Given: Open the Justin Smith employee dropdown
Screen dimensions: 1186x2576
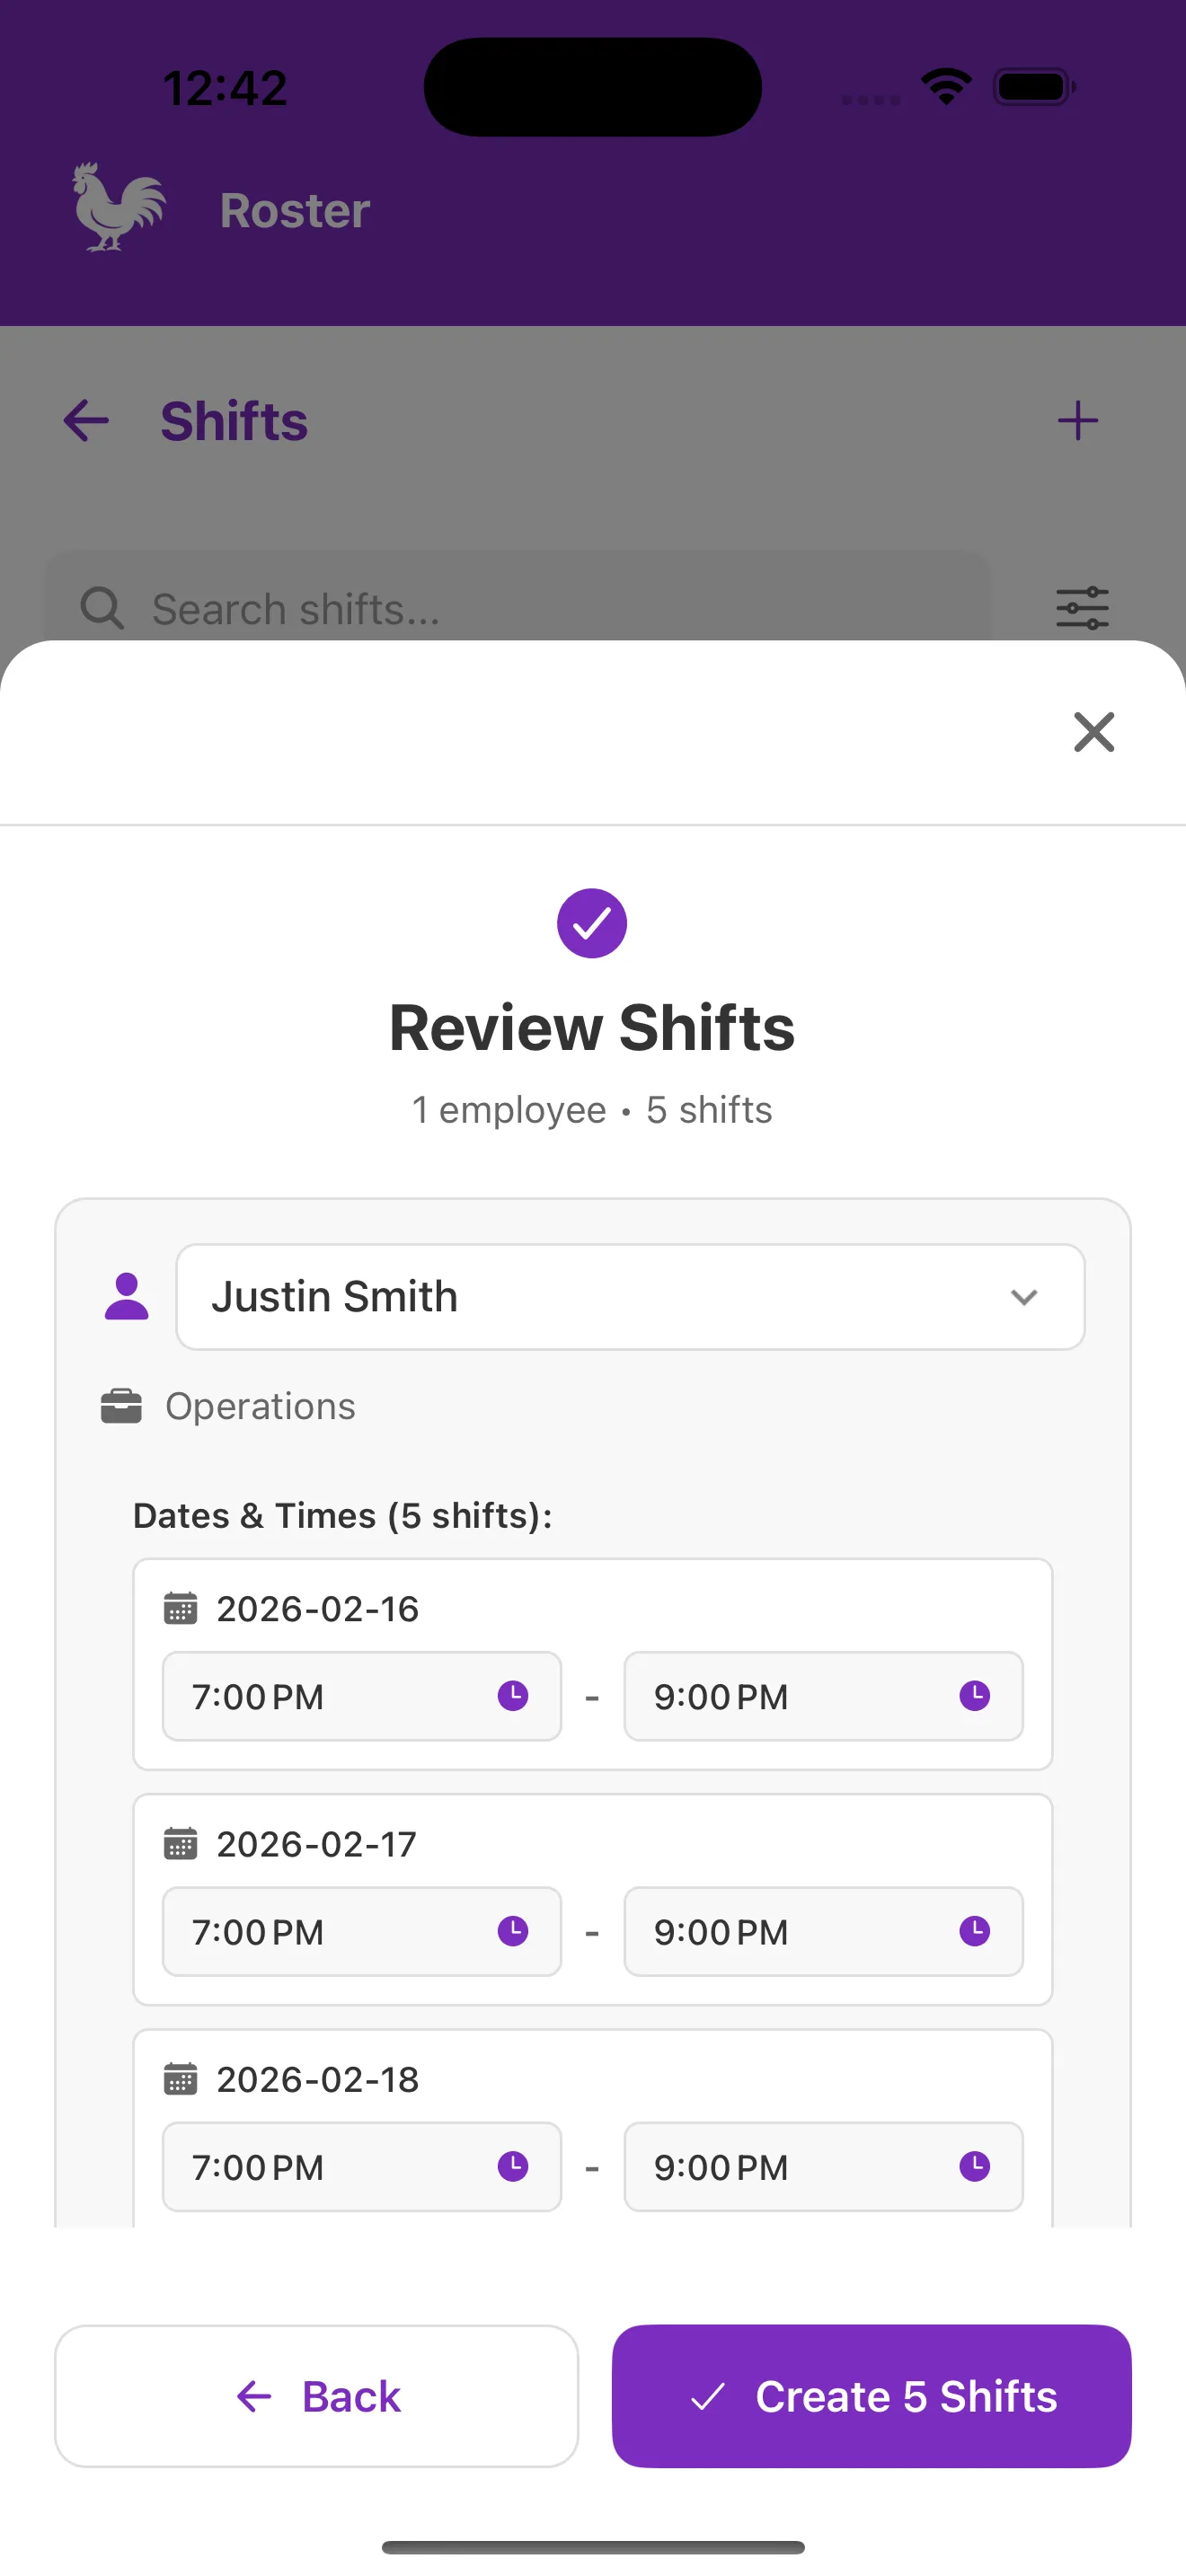Looking at the screenshot, I should click(630, 1297).
